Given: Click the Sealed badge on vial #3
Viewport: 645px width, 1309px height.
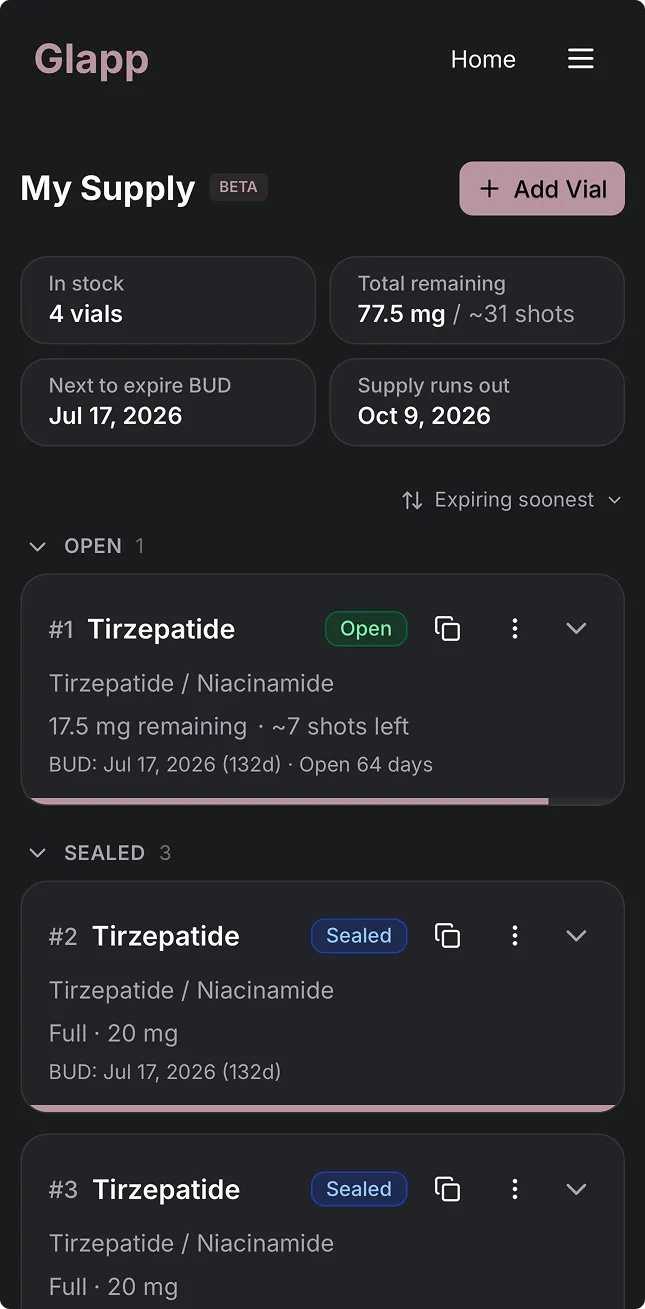Looking at the screenshot, I should tap(359, 1189).
